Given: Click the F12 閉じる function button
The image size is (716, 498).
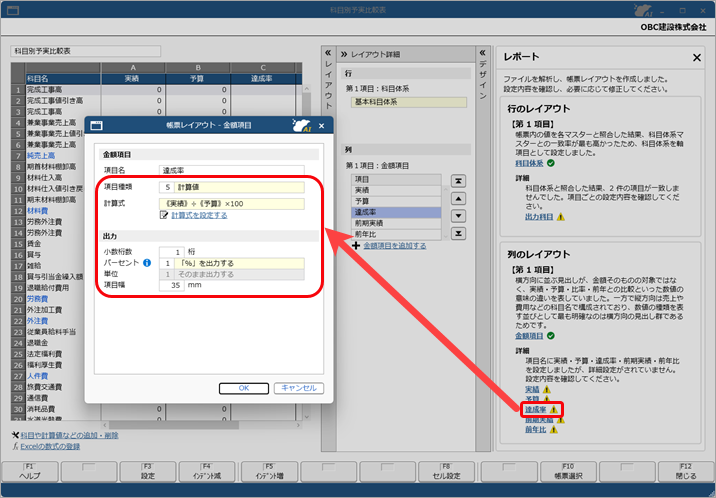Looking at the screenshot, I should click(x=686, y=472).
